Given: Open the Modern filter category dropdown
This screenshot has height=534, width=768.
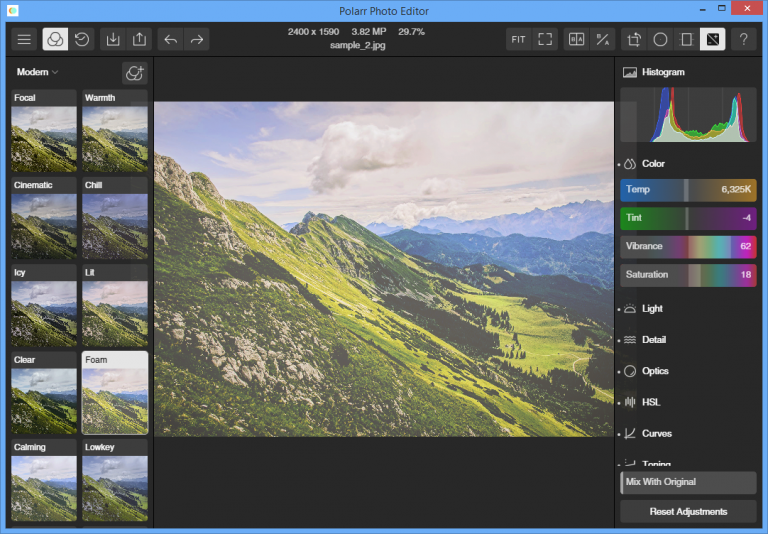Looking at the screenshot, I should click(x=38, y=72).
